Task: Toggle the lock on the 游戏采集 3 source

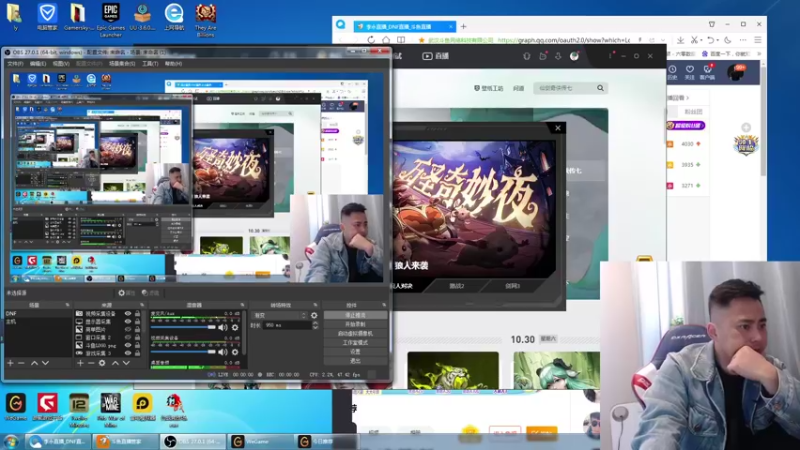Action: pyautogui.click(x=137, y=353)
